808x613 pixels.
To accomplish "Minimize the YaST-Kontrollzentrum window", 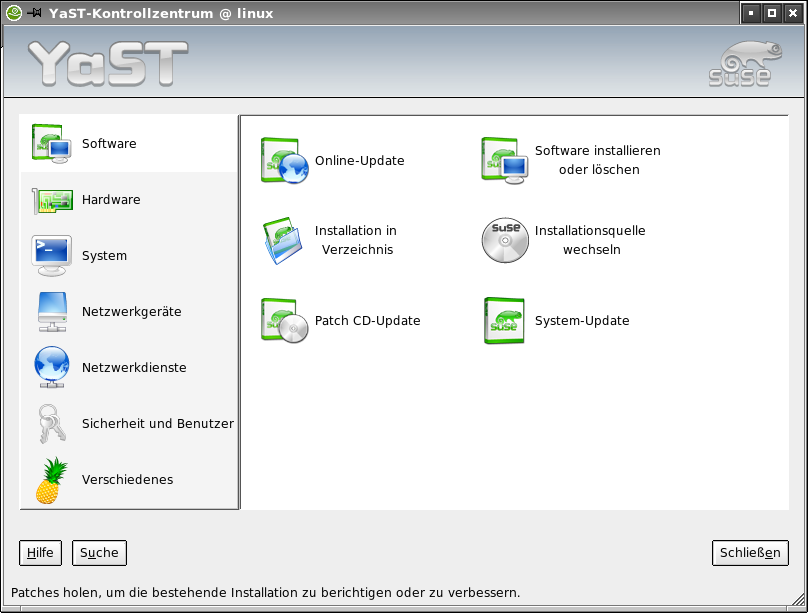I will [x=751, y=13].
